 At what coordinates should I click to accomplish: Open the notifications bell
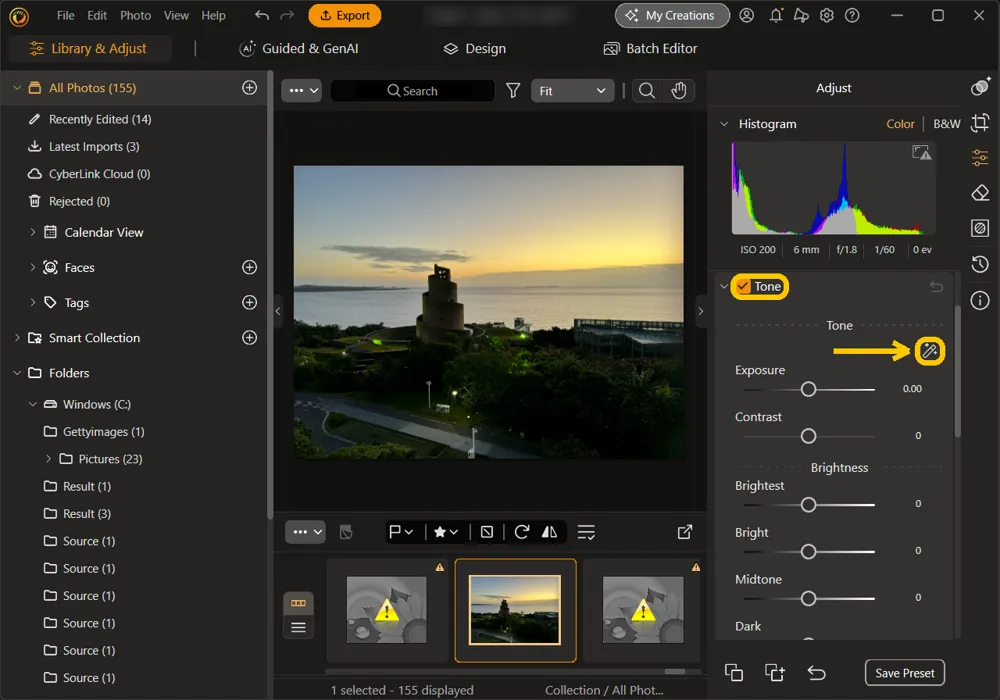pos(776,15)
